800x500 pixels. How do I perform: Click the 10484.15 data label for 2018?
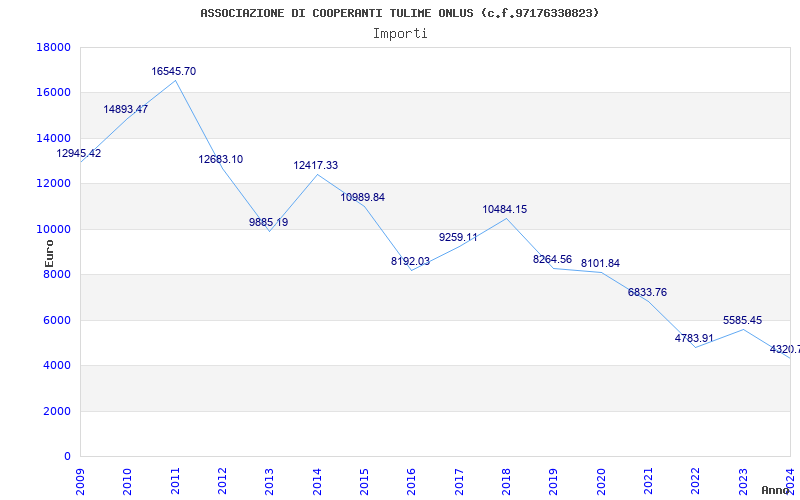[505, 210]
